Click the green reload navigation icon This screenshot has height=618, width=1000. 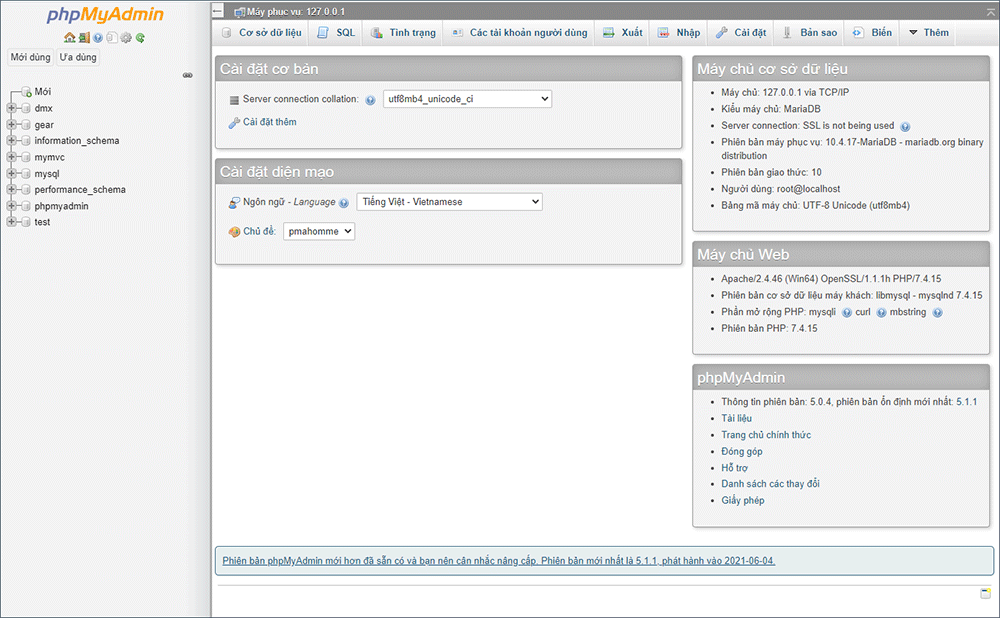click(140, 38)
